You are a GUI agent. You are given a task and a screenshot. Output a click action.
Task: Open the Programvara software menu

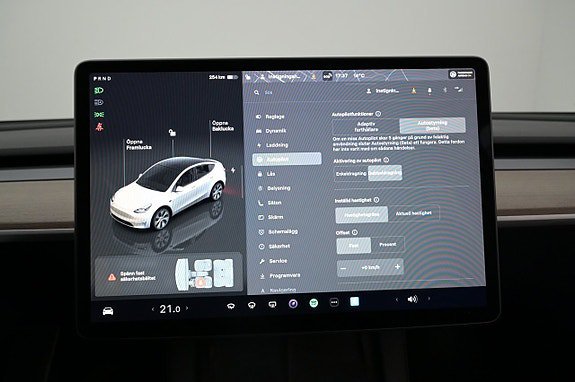coord(280,276)
